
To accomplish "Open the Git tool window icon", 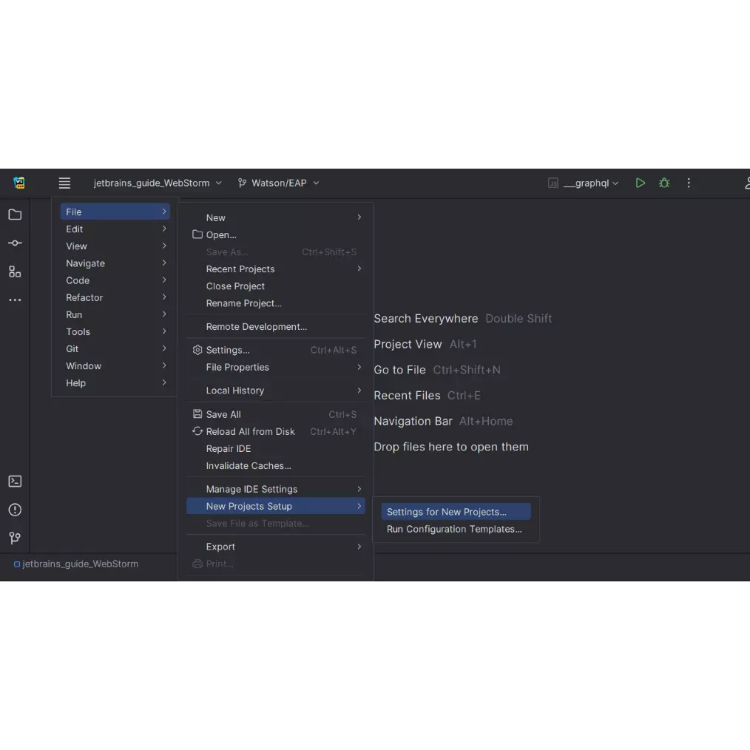I will click(x=15, y=538).
